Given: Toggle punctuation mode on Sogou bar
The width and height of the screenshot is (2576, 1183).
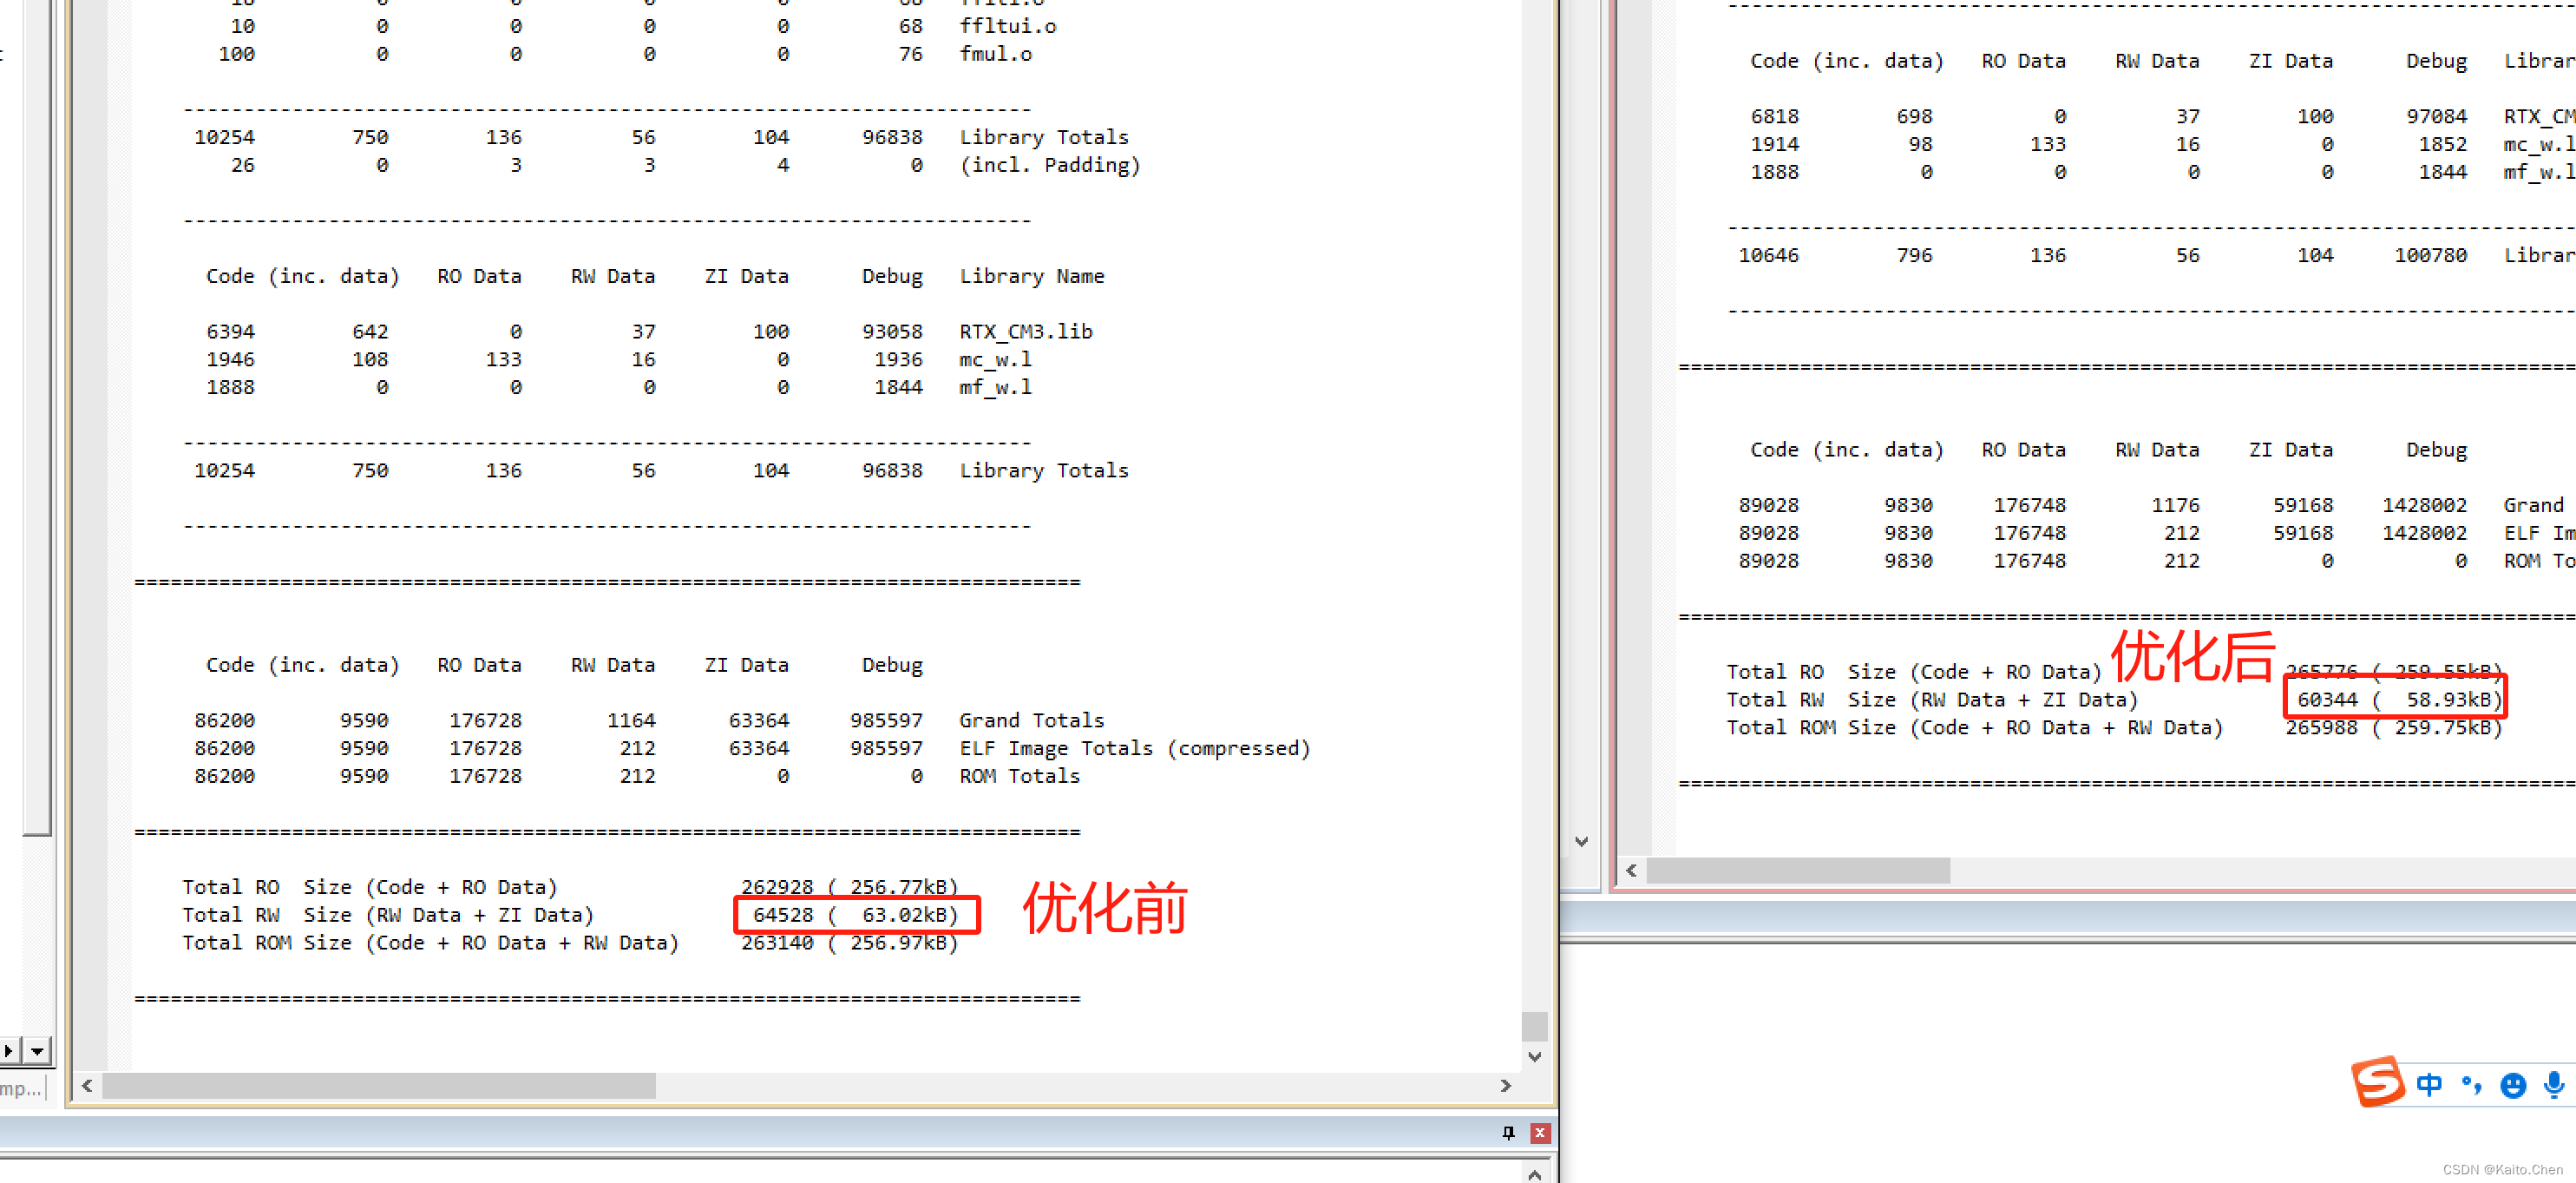Looking at the screenshot, I should click(2471, 1085).
